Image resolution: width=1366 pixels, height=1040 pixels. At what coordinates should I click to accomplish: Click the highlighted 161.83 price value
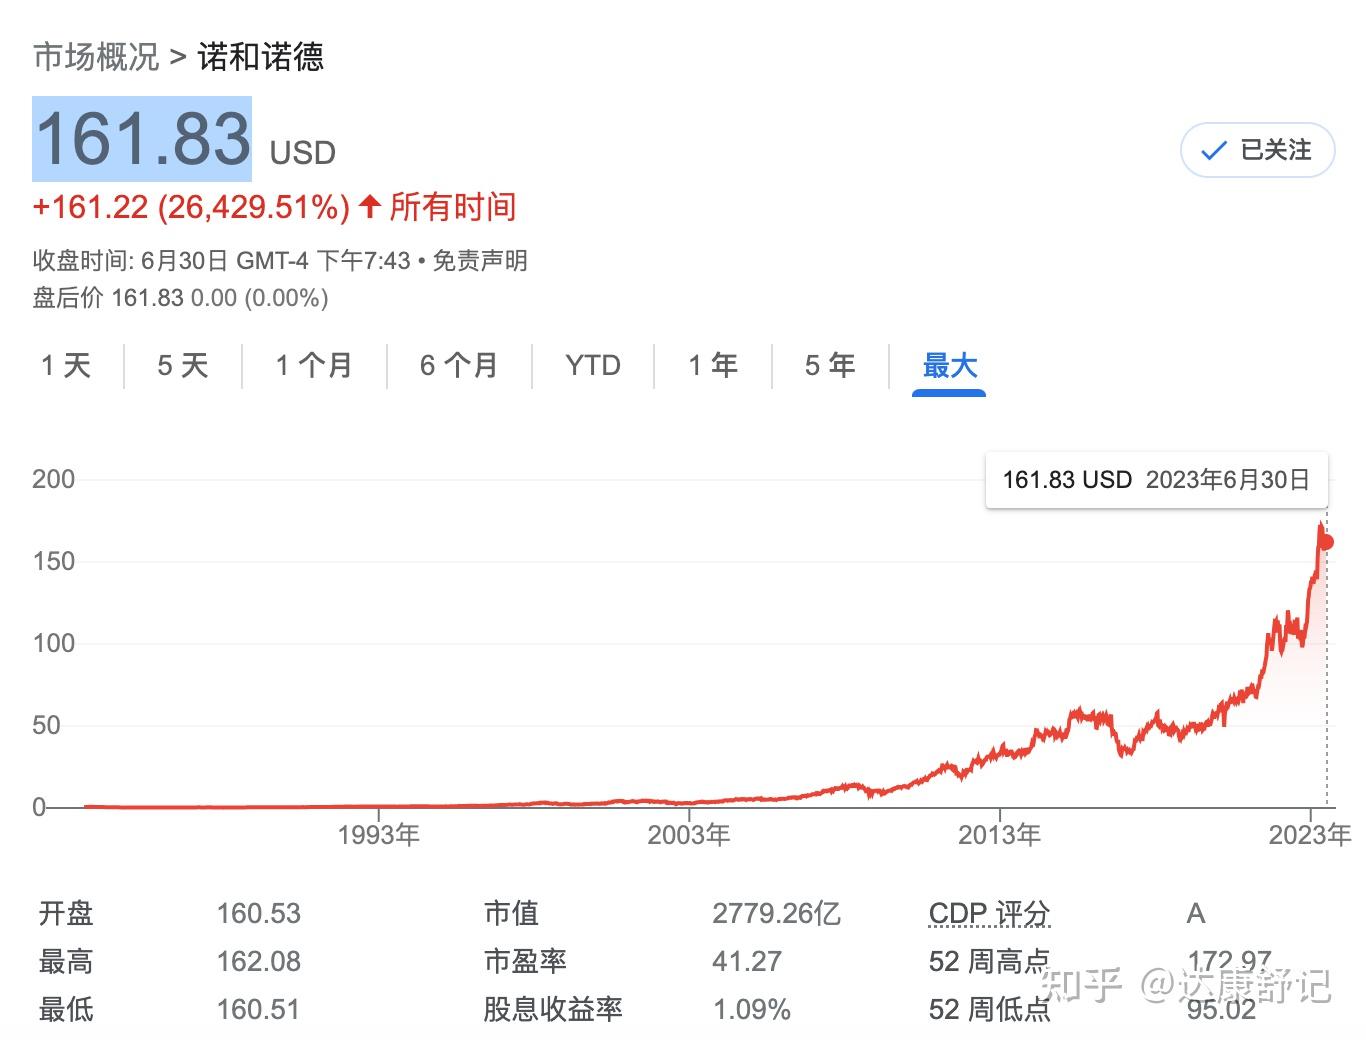tap(141, 139)
